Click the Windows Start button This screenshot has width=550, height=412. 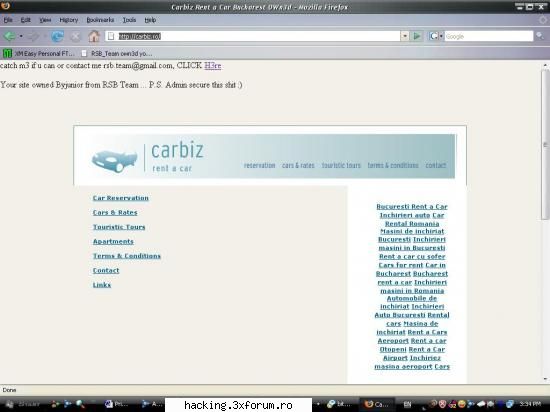point(23,404)
